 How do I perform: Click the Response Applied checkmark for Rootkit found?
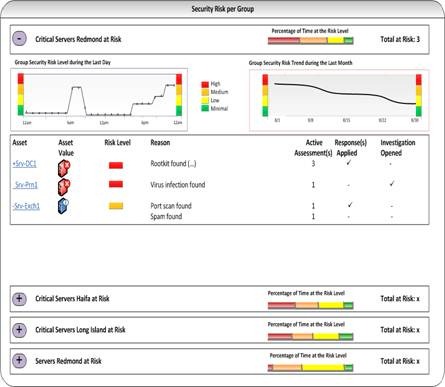coord(349,163)
